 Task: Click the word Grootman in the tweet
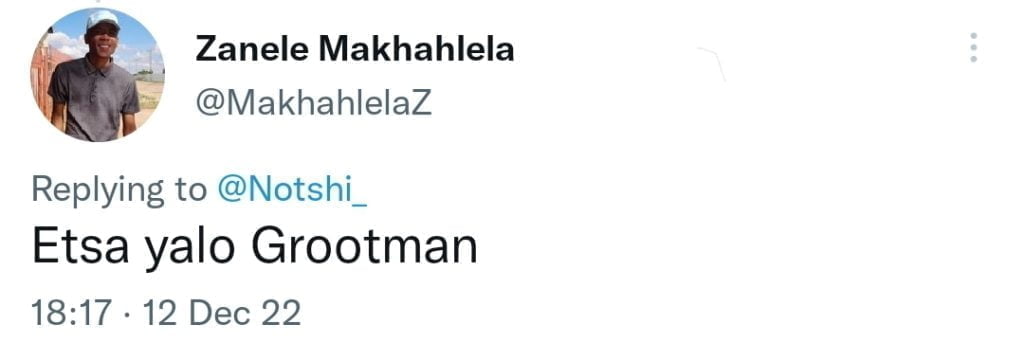[364, 246]
